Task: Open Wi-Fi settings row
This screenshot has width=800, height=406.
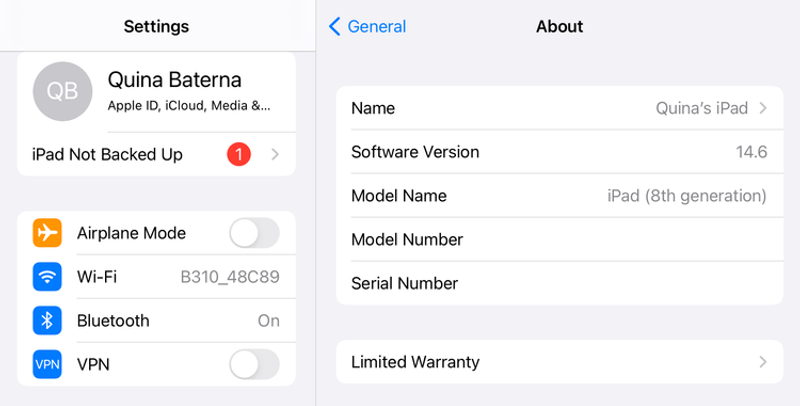Action: [x=170, y=277]
